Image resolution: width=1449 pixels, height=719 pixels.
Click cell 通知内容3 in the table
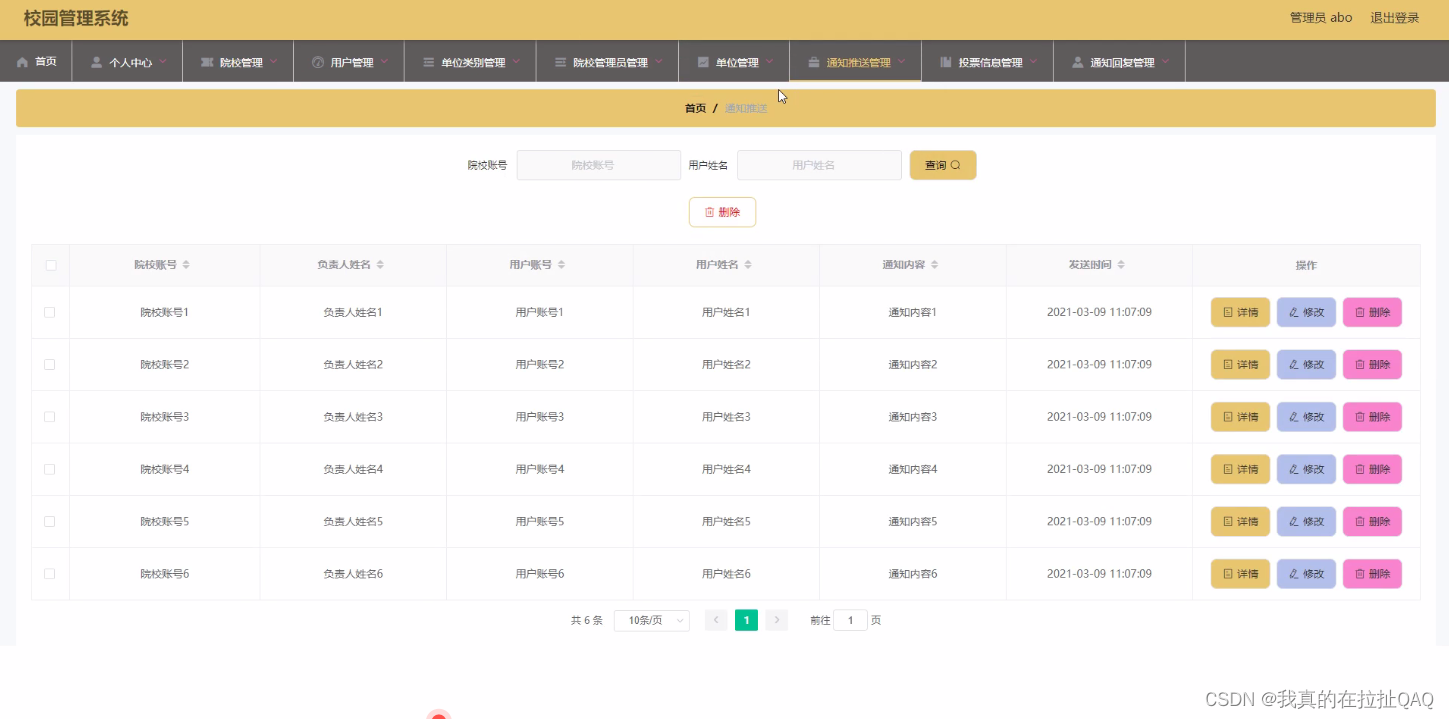[x=912, y=417]
